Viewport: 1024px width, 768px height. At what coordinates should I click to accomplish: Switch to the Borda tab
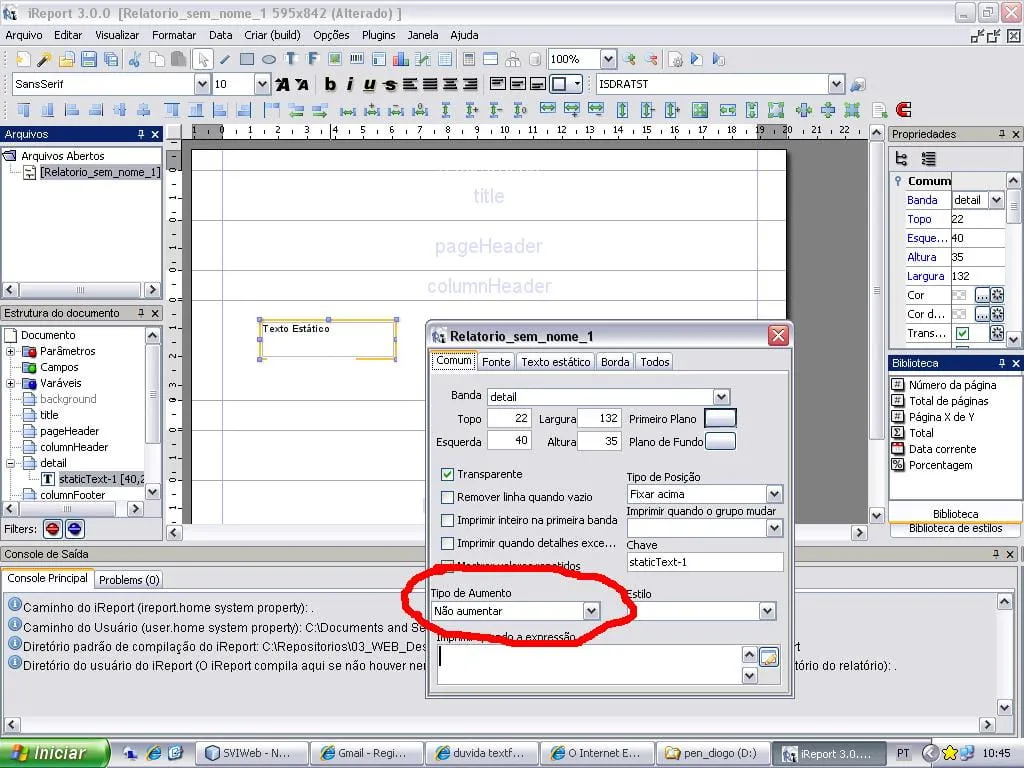(x=615, y=362)
